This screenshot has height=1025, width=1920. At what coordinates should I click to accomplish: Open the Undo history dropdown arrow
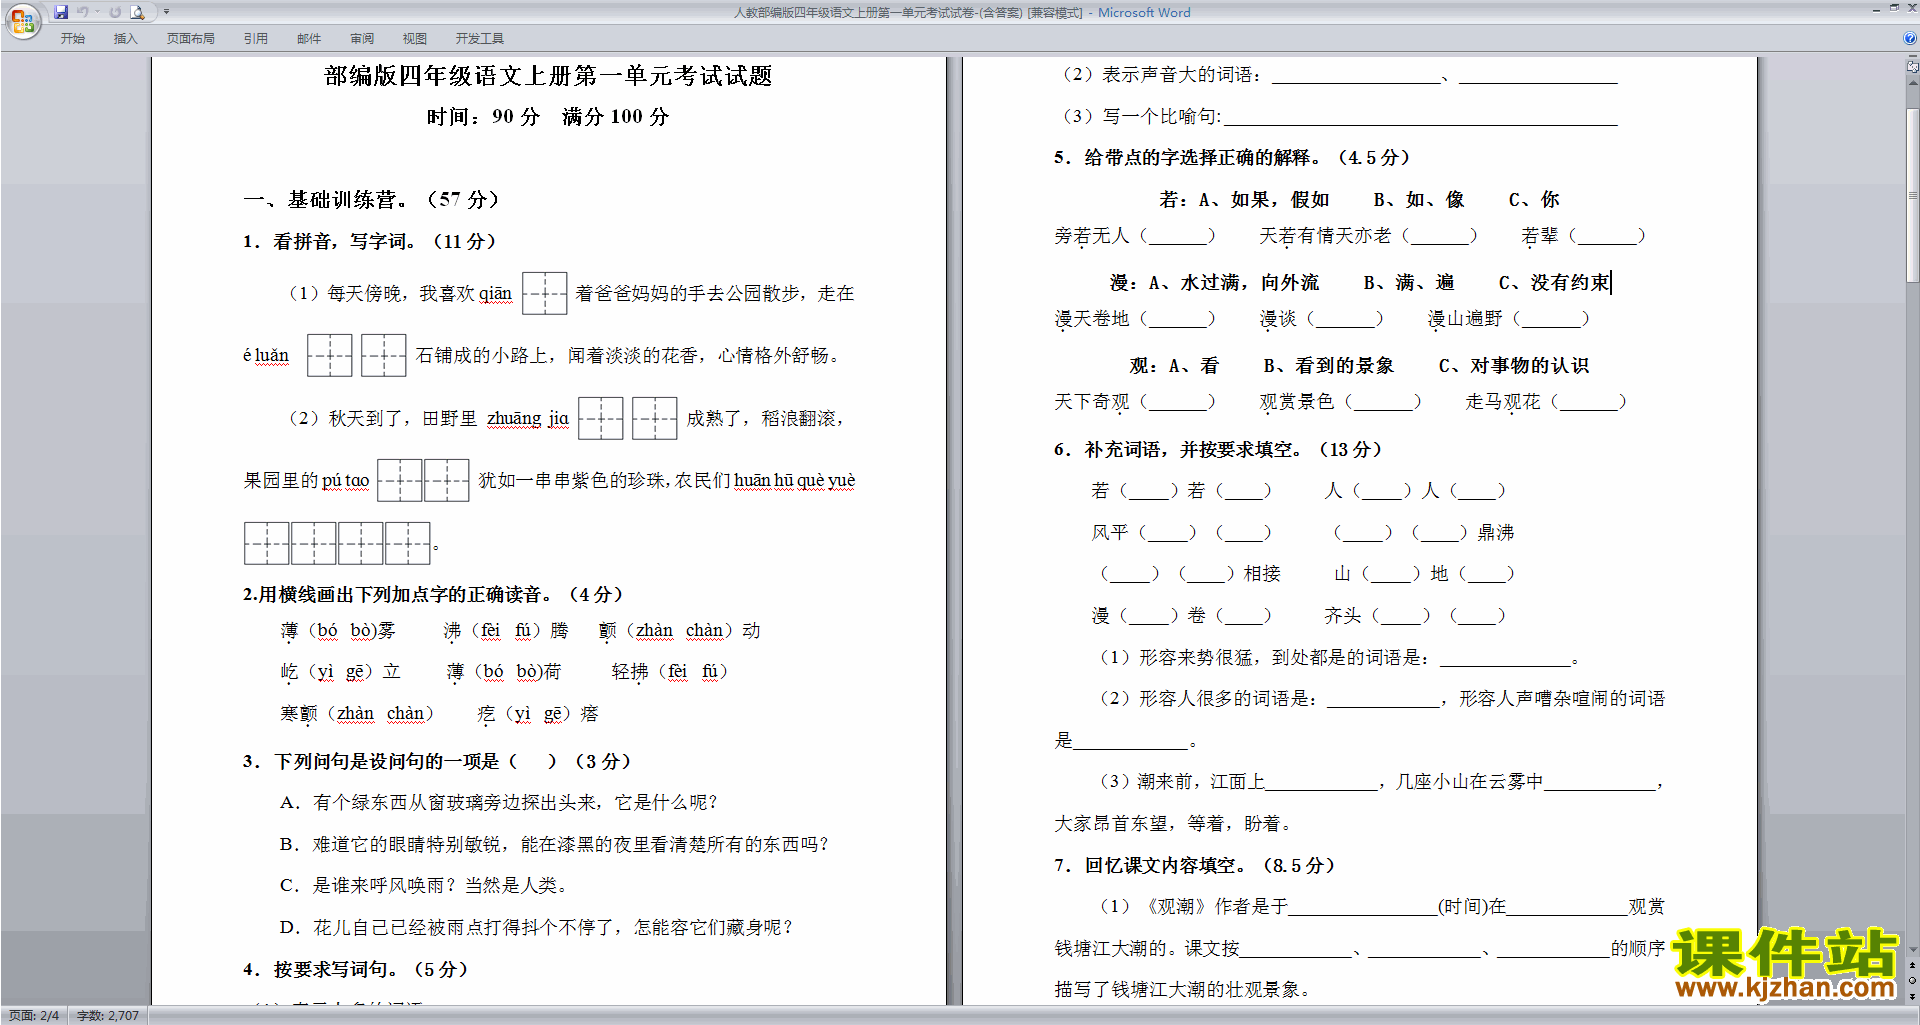tap(97, 12)
